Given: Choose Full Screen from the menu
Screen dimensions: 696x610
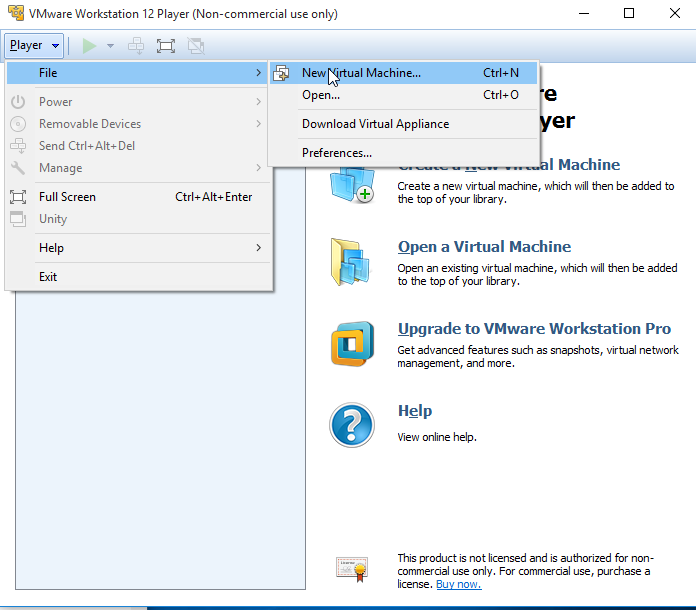Looking at the screenshot, I should pyautogui.click(x=137, y=197).
